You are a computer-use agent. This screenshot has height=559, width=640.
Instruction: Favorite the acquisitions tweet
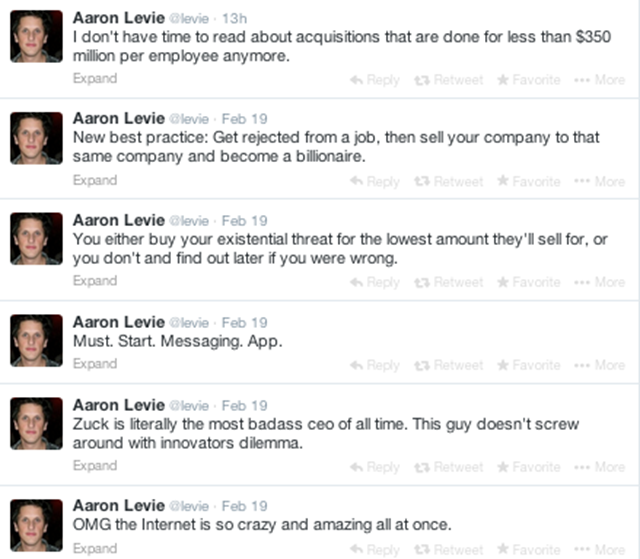point(529,80)
